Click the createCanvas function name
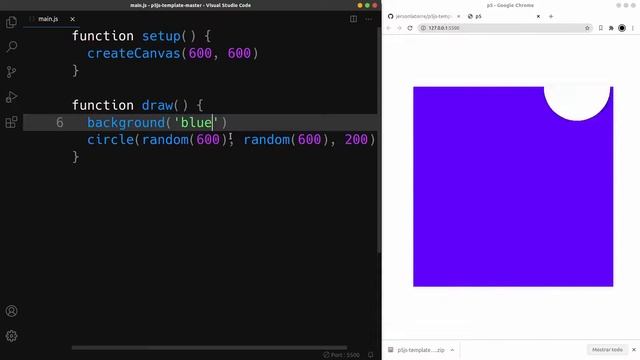 [x=134, y=53]
